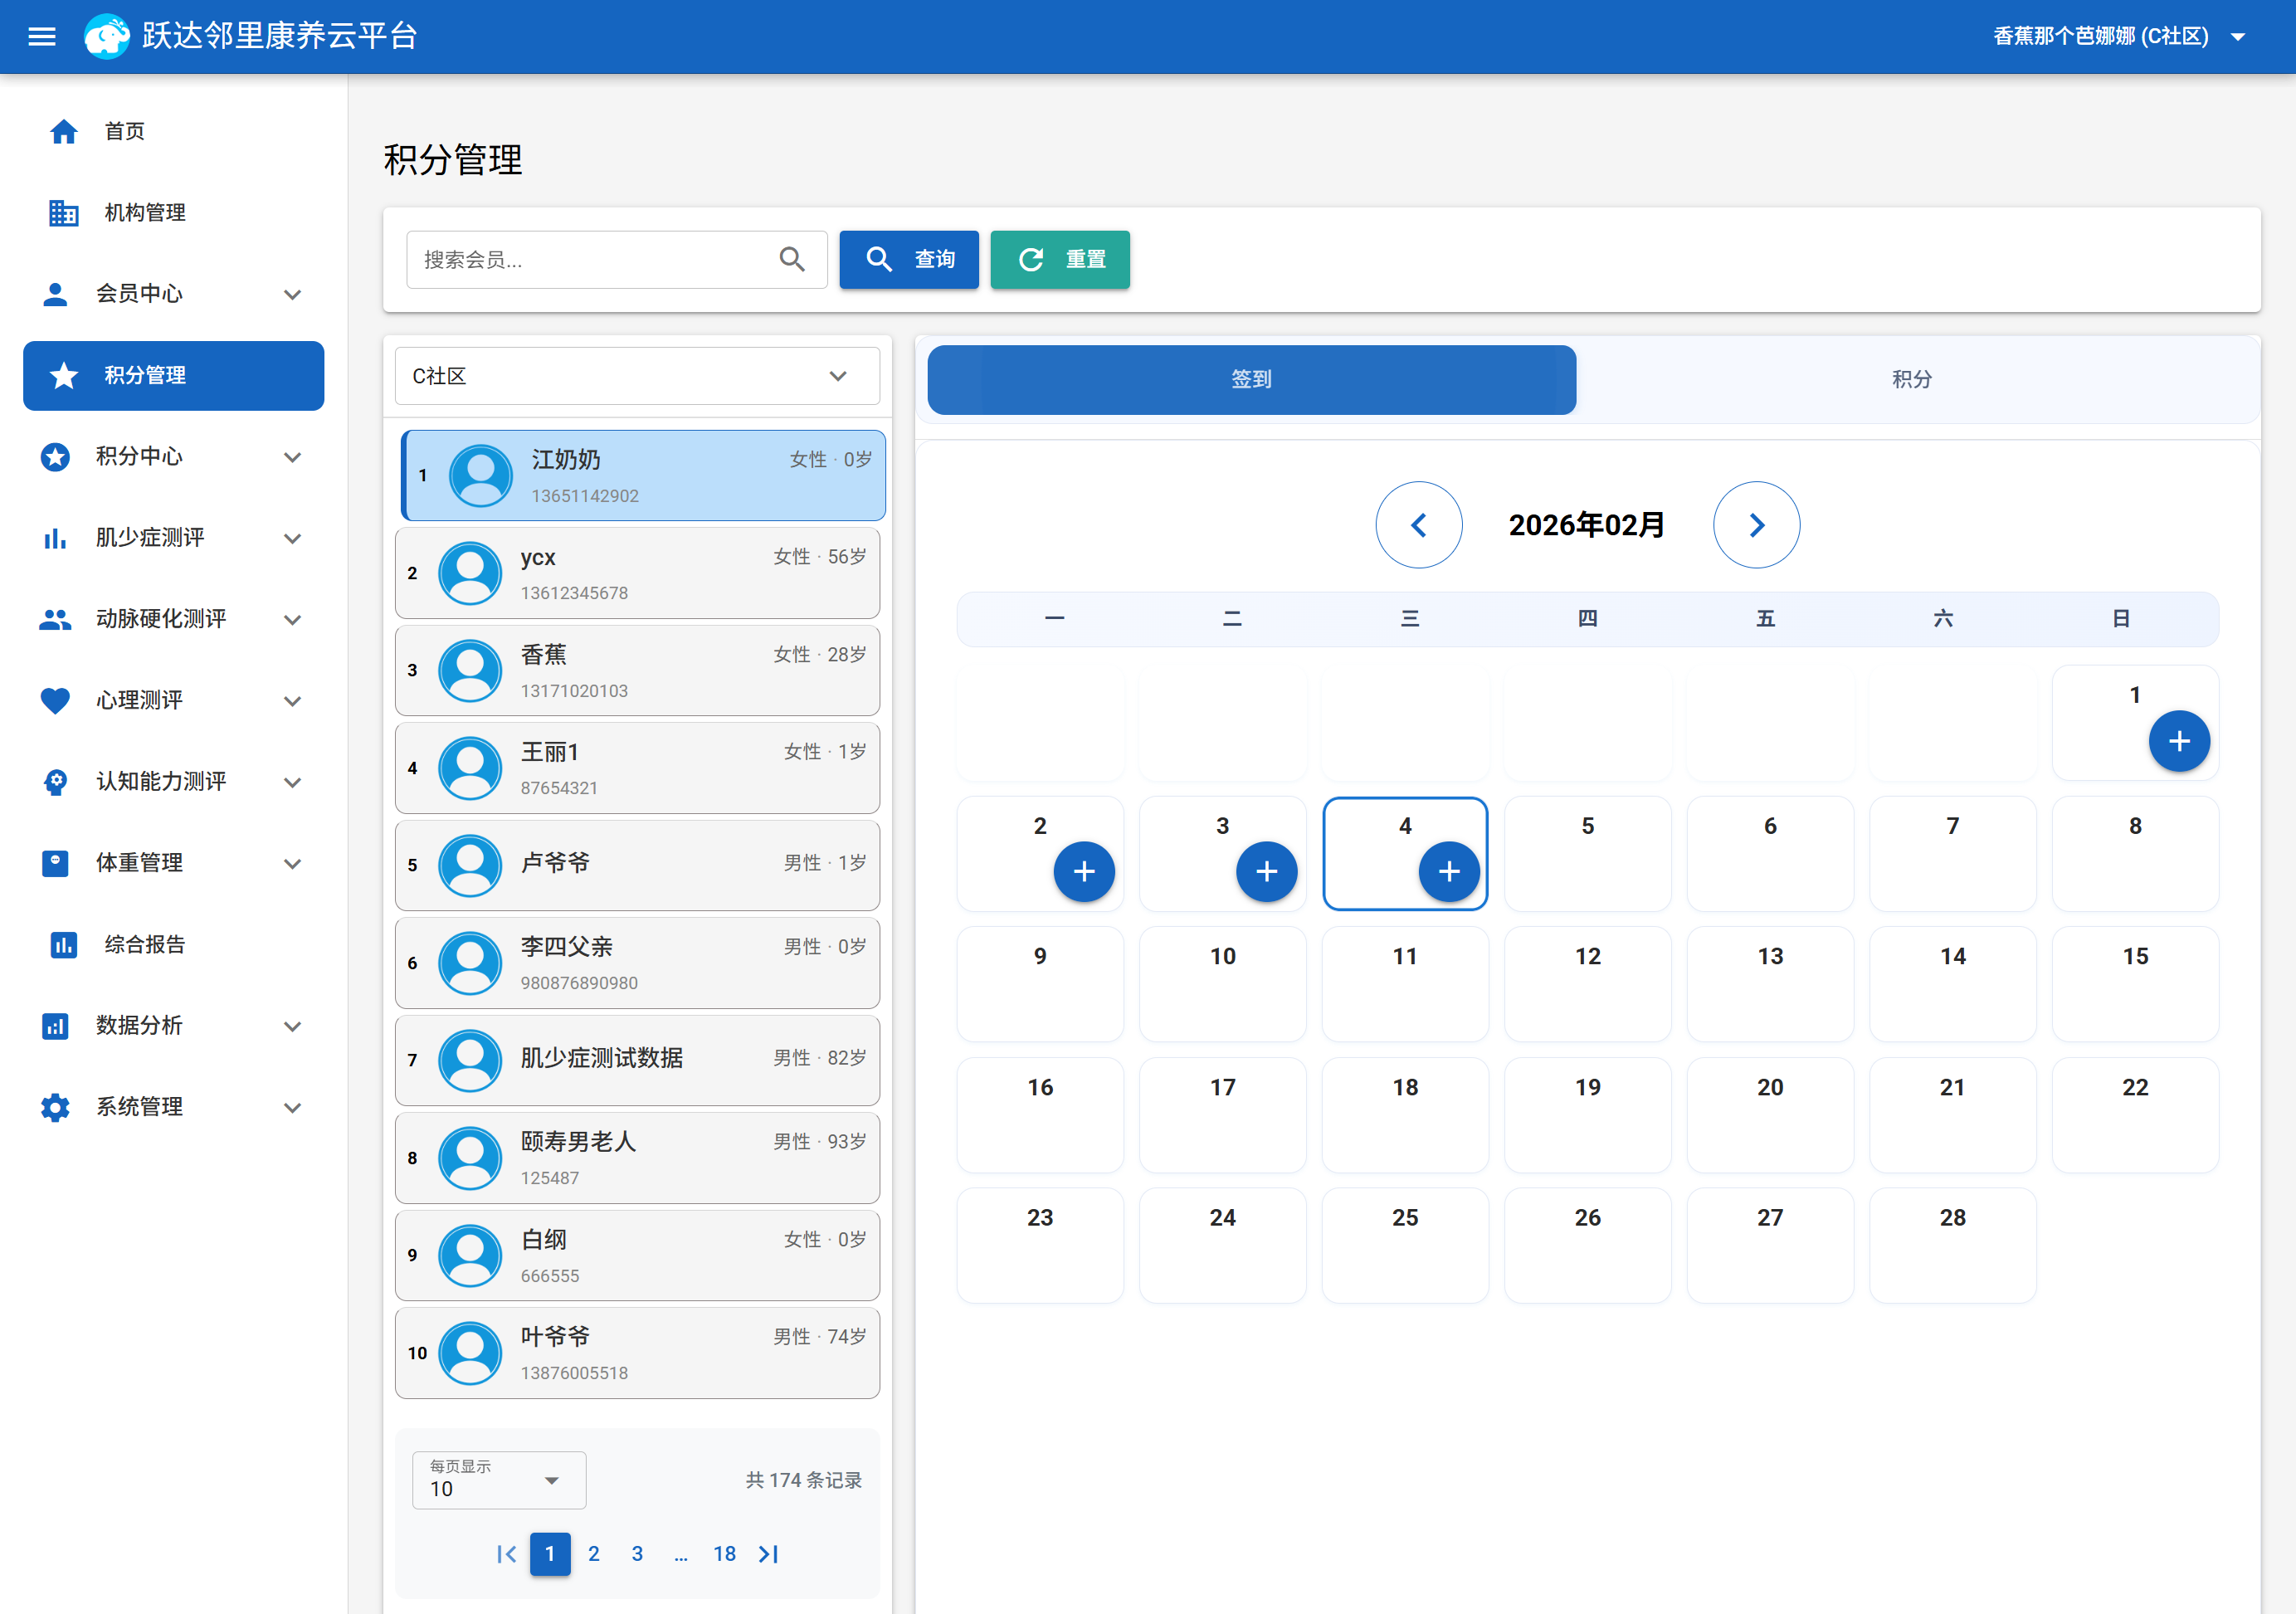
Task: Click the circled star icon beside 积分中心
Action: tap(55, 457)
